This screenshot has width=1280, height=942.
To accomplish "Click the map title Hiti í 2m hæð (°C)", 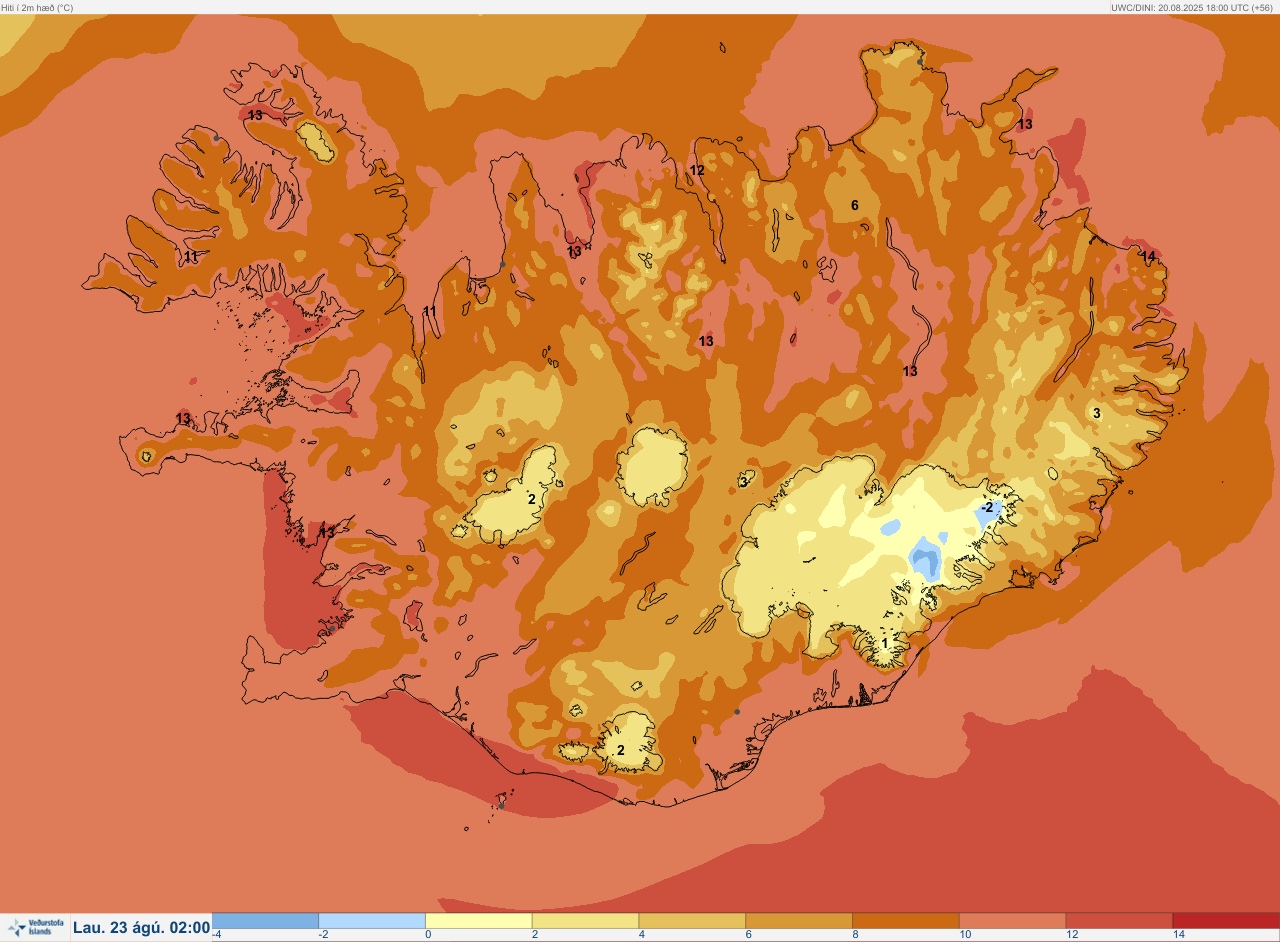I will [37, 7].
